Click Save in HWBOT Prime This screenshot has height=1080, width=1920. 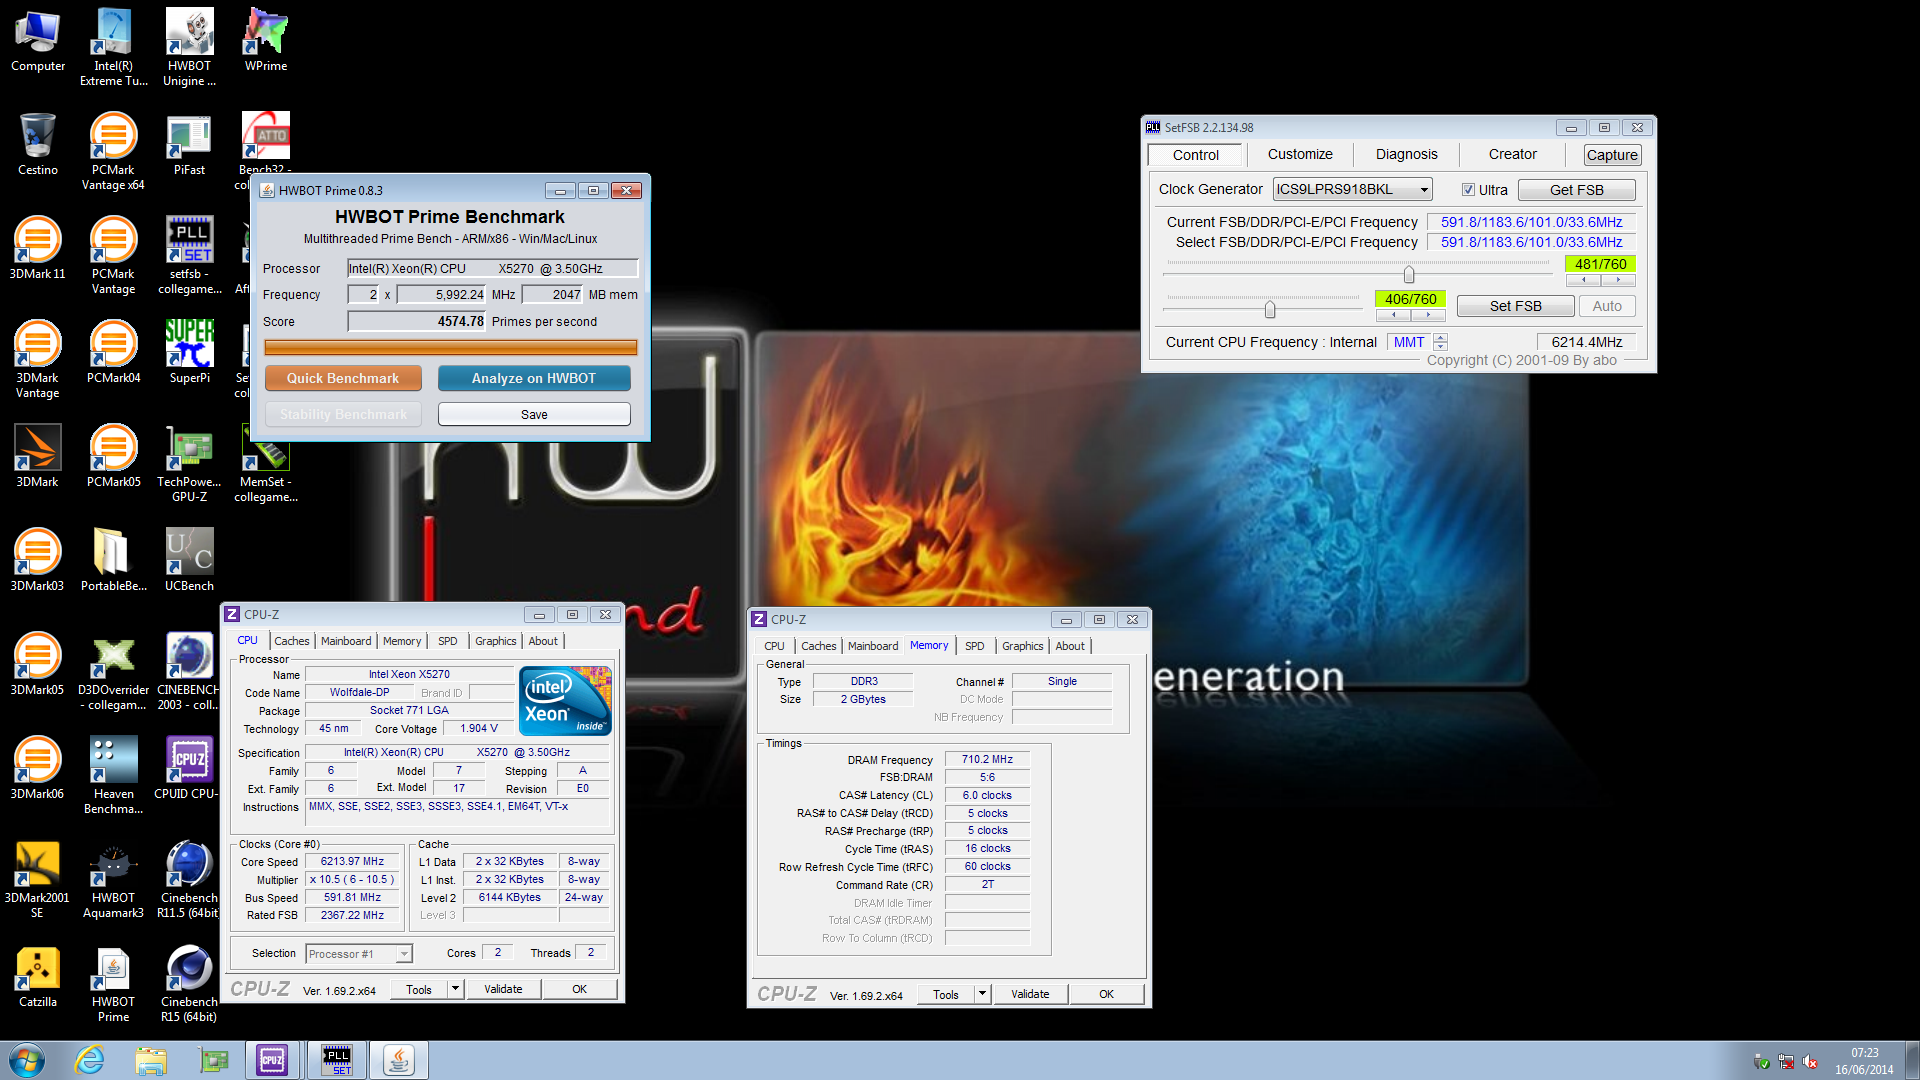(x=534, y=414)
